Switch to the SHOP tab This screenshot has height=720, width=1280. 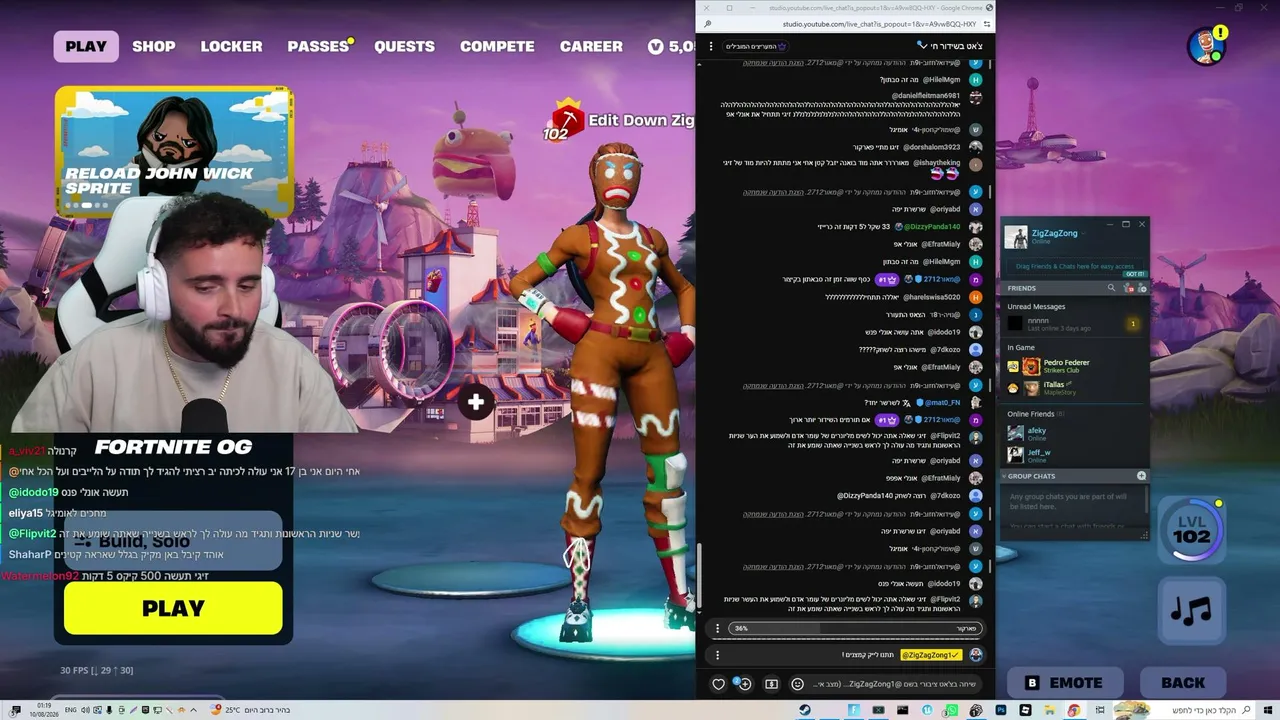pos(154,46)
